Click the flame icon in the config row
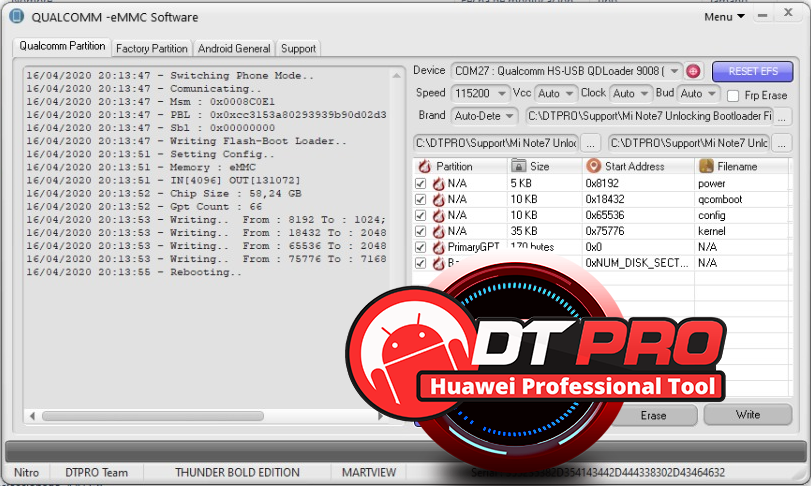The image size is (811, 486). coord(439,216)
